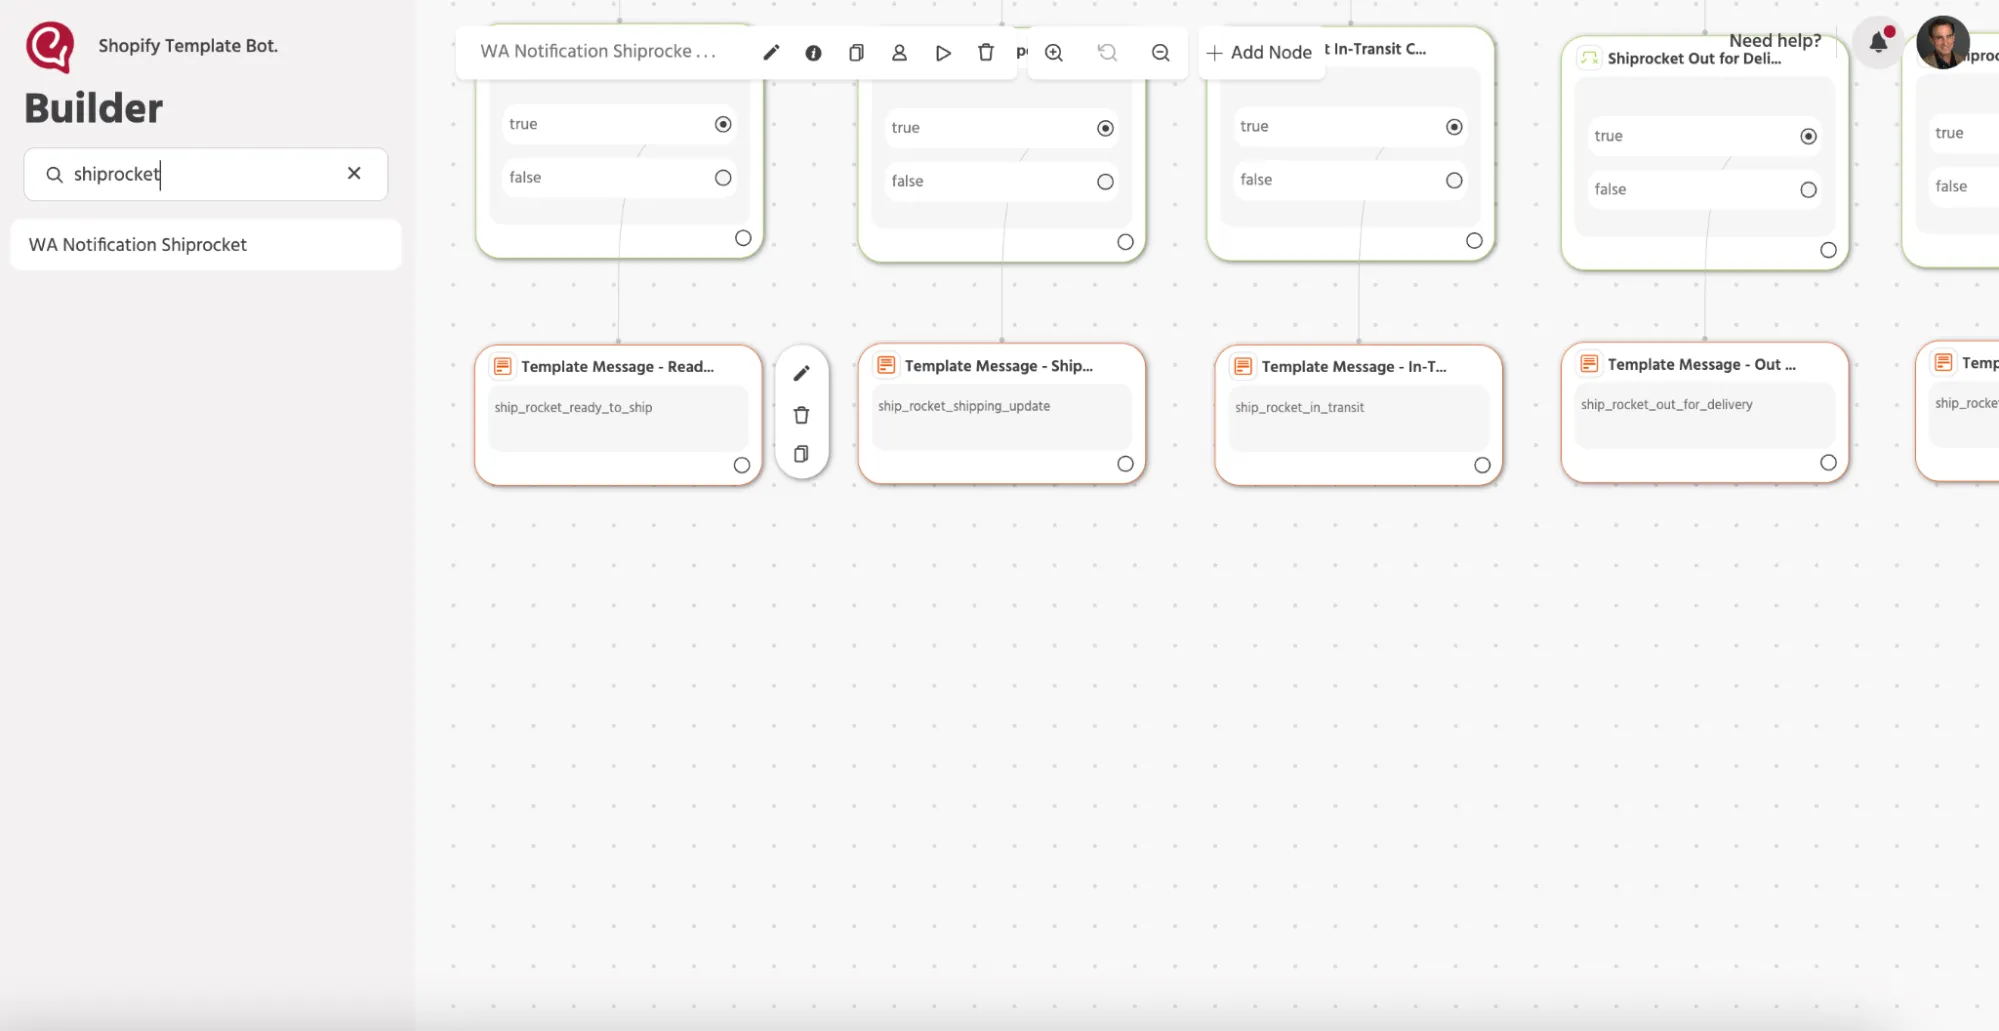Click the Shopify Template Bot. name
1999x1031 pixels.
point(188,46)
